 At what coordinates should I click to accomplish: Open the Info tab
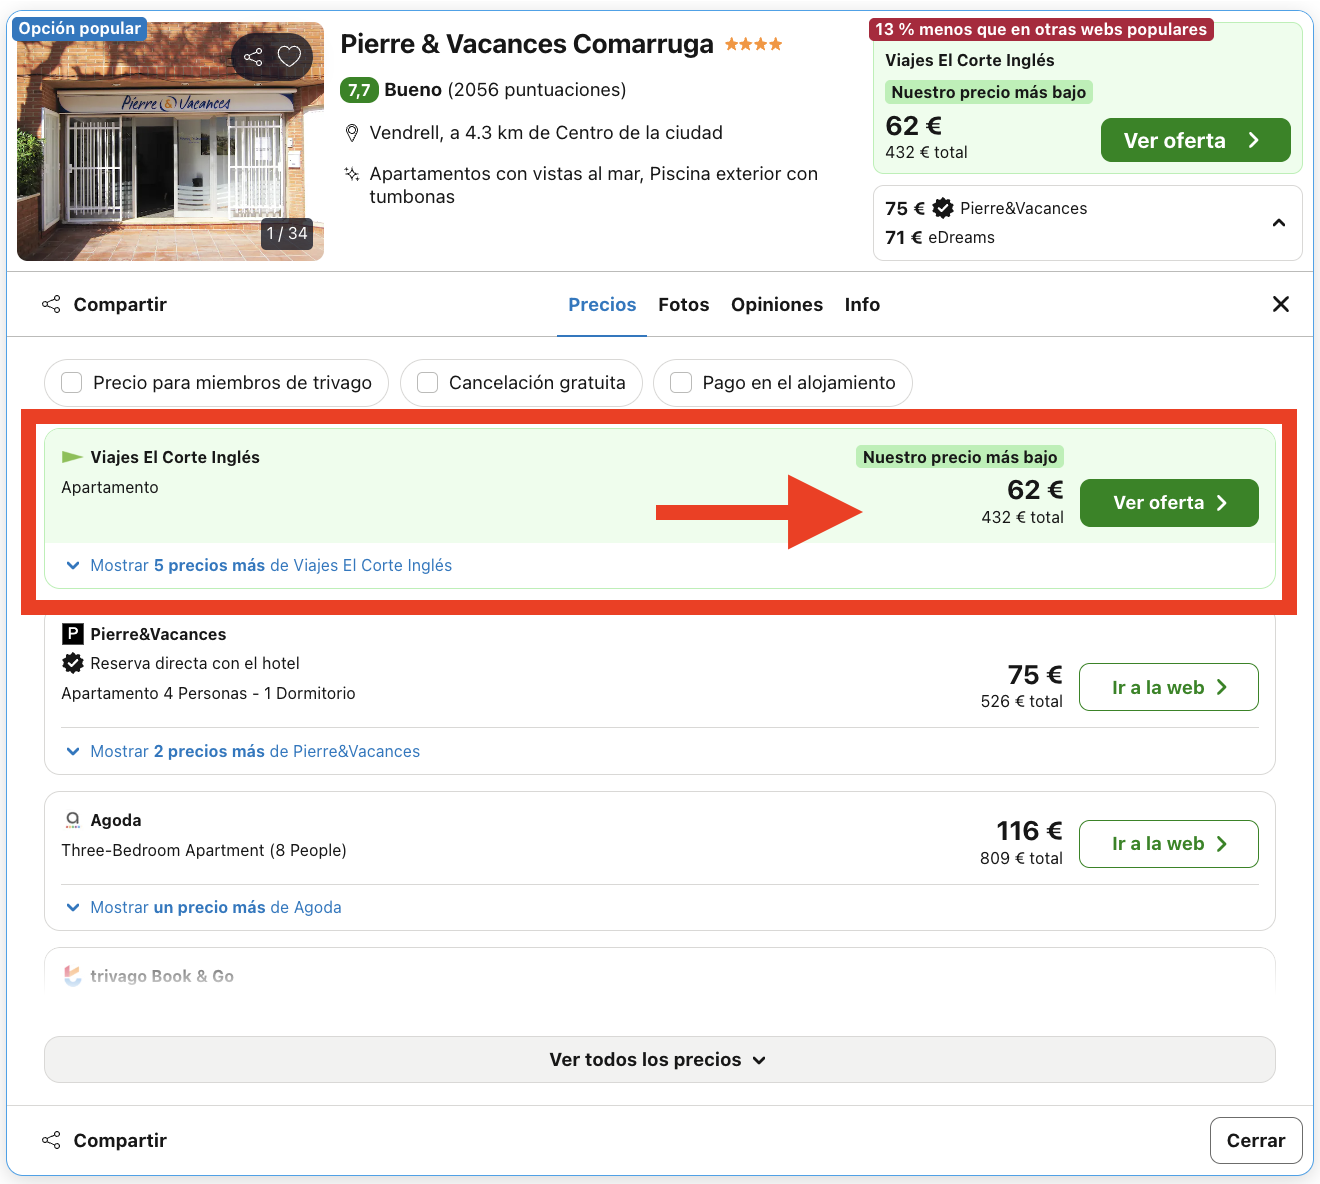pyautogui.click(x=862, y=305)
